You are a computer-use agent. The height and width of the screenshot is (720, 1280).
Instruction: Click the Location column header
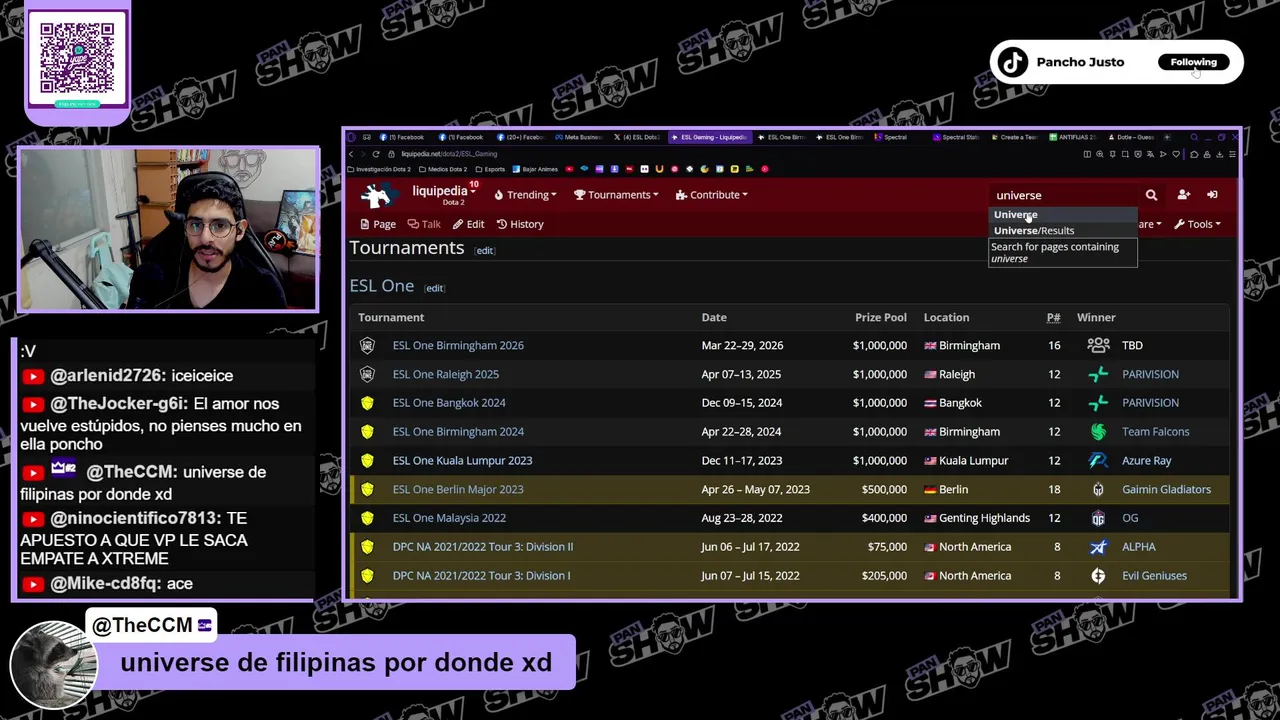(946, 318)
